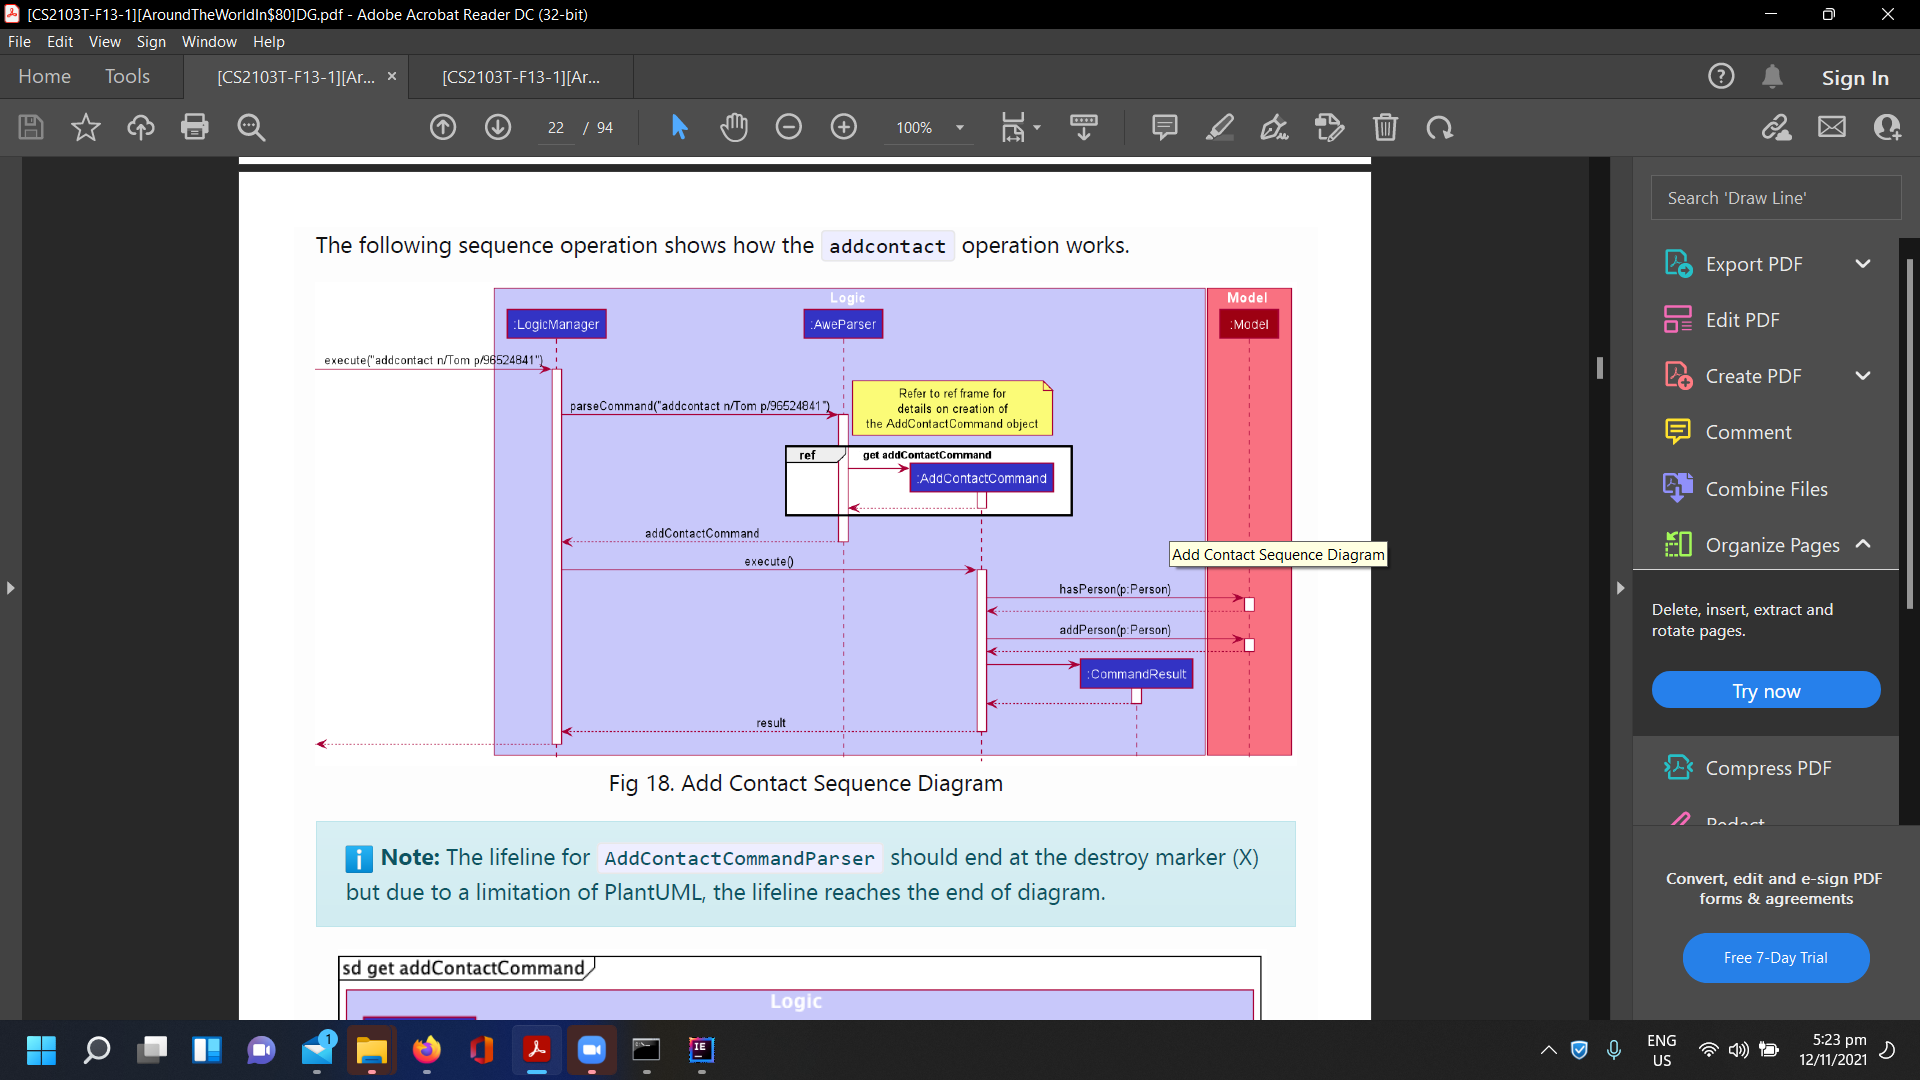
Task: Select the highlight text pen tool
Action: click(1220, 127)
